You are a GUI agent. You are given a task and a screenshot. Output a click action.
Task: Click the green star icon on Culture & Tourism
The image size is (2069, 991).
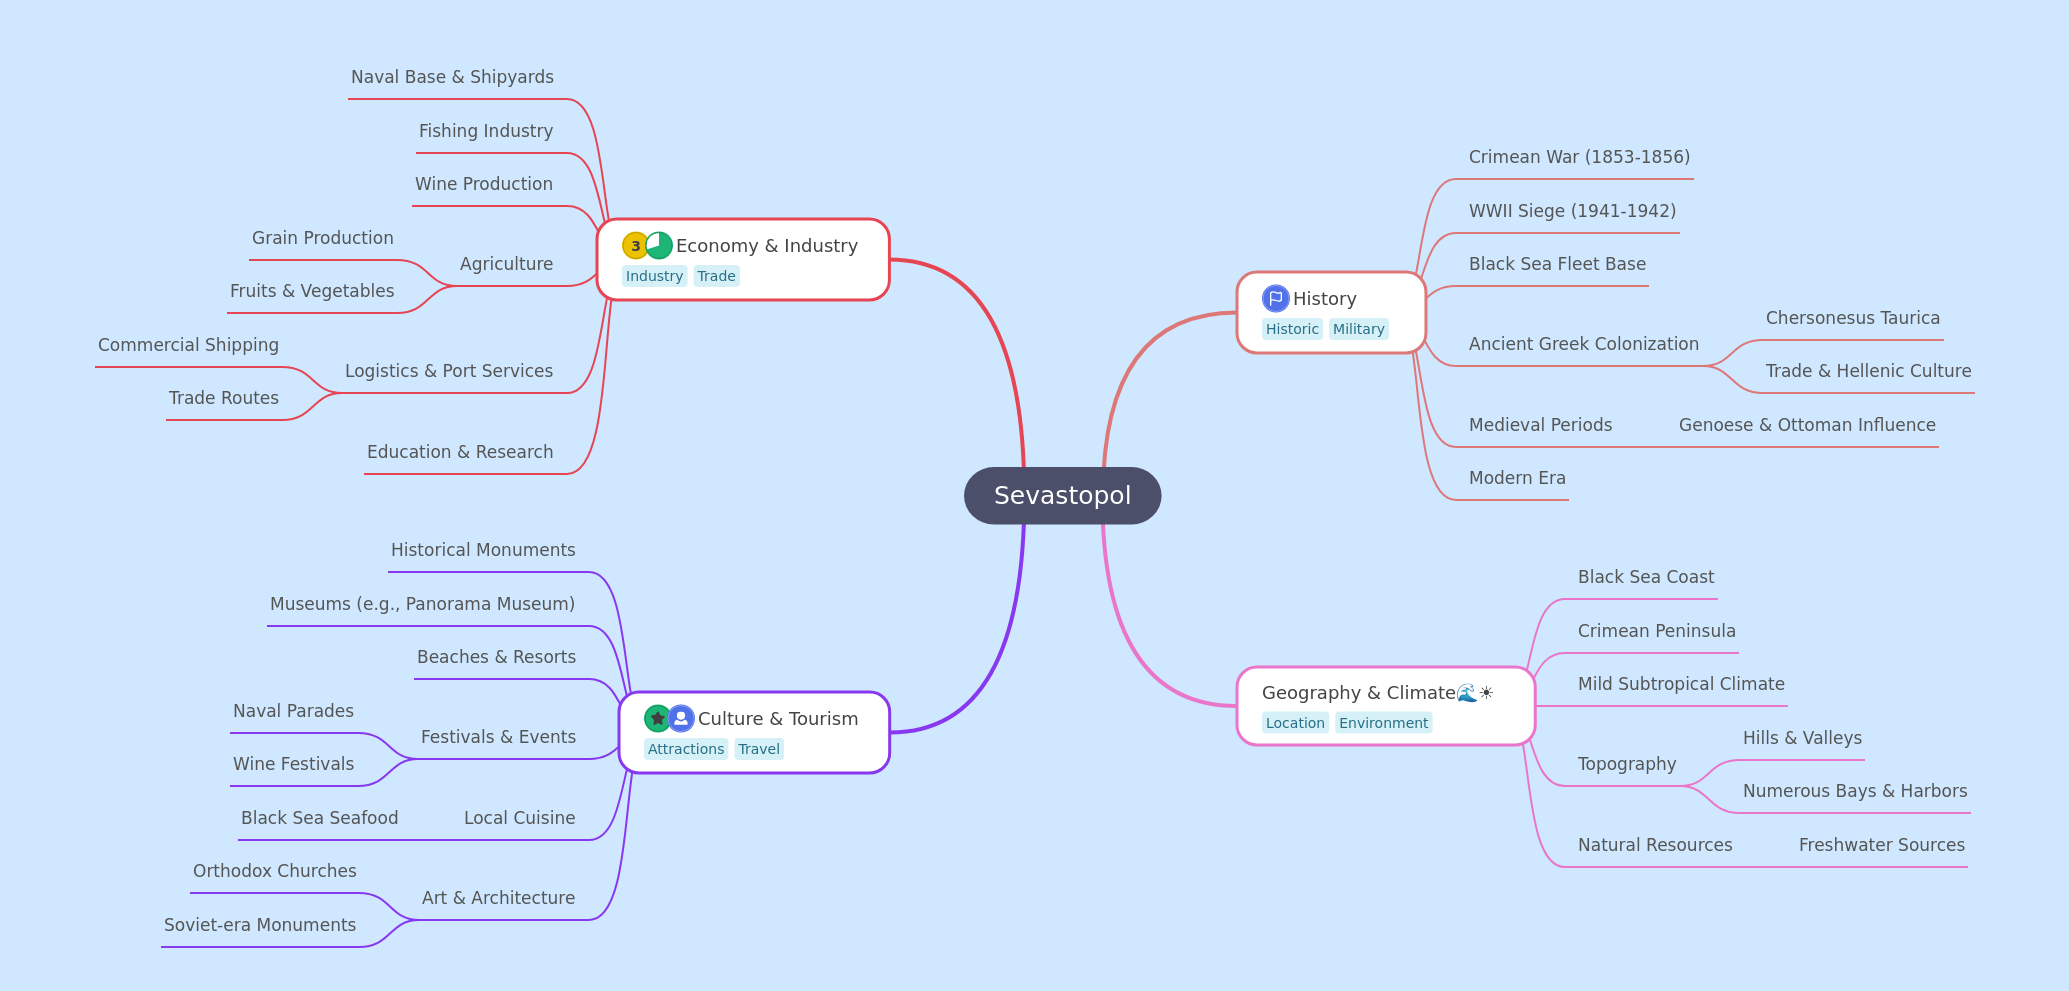pyautogui.click(x=657, y=719)
